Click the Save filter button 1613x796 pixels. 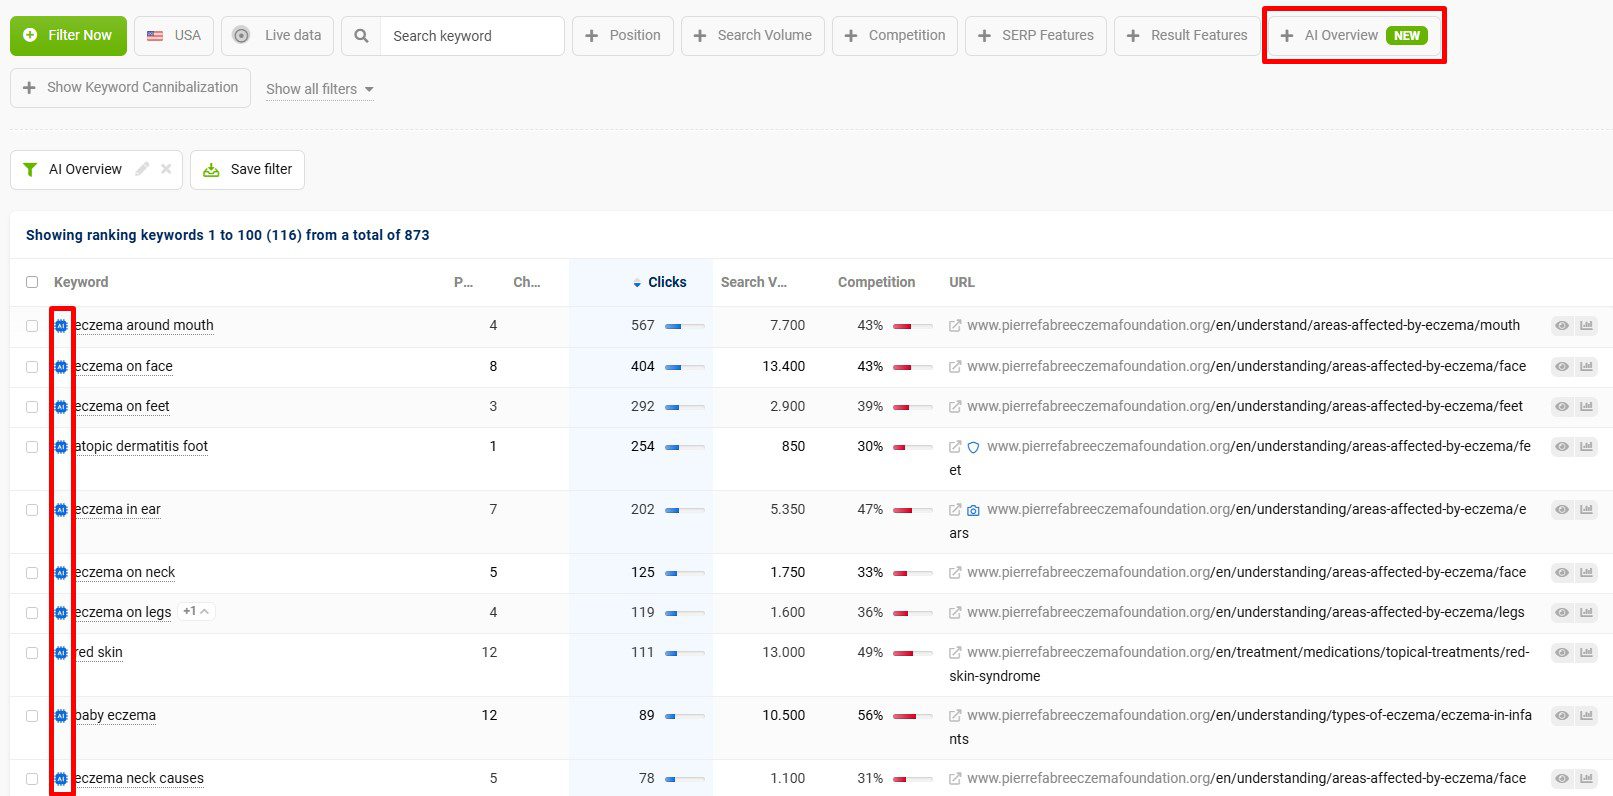click(x=247, y=170)
